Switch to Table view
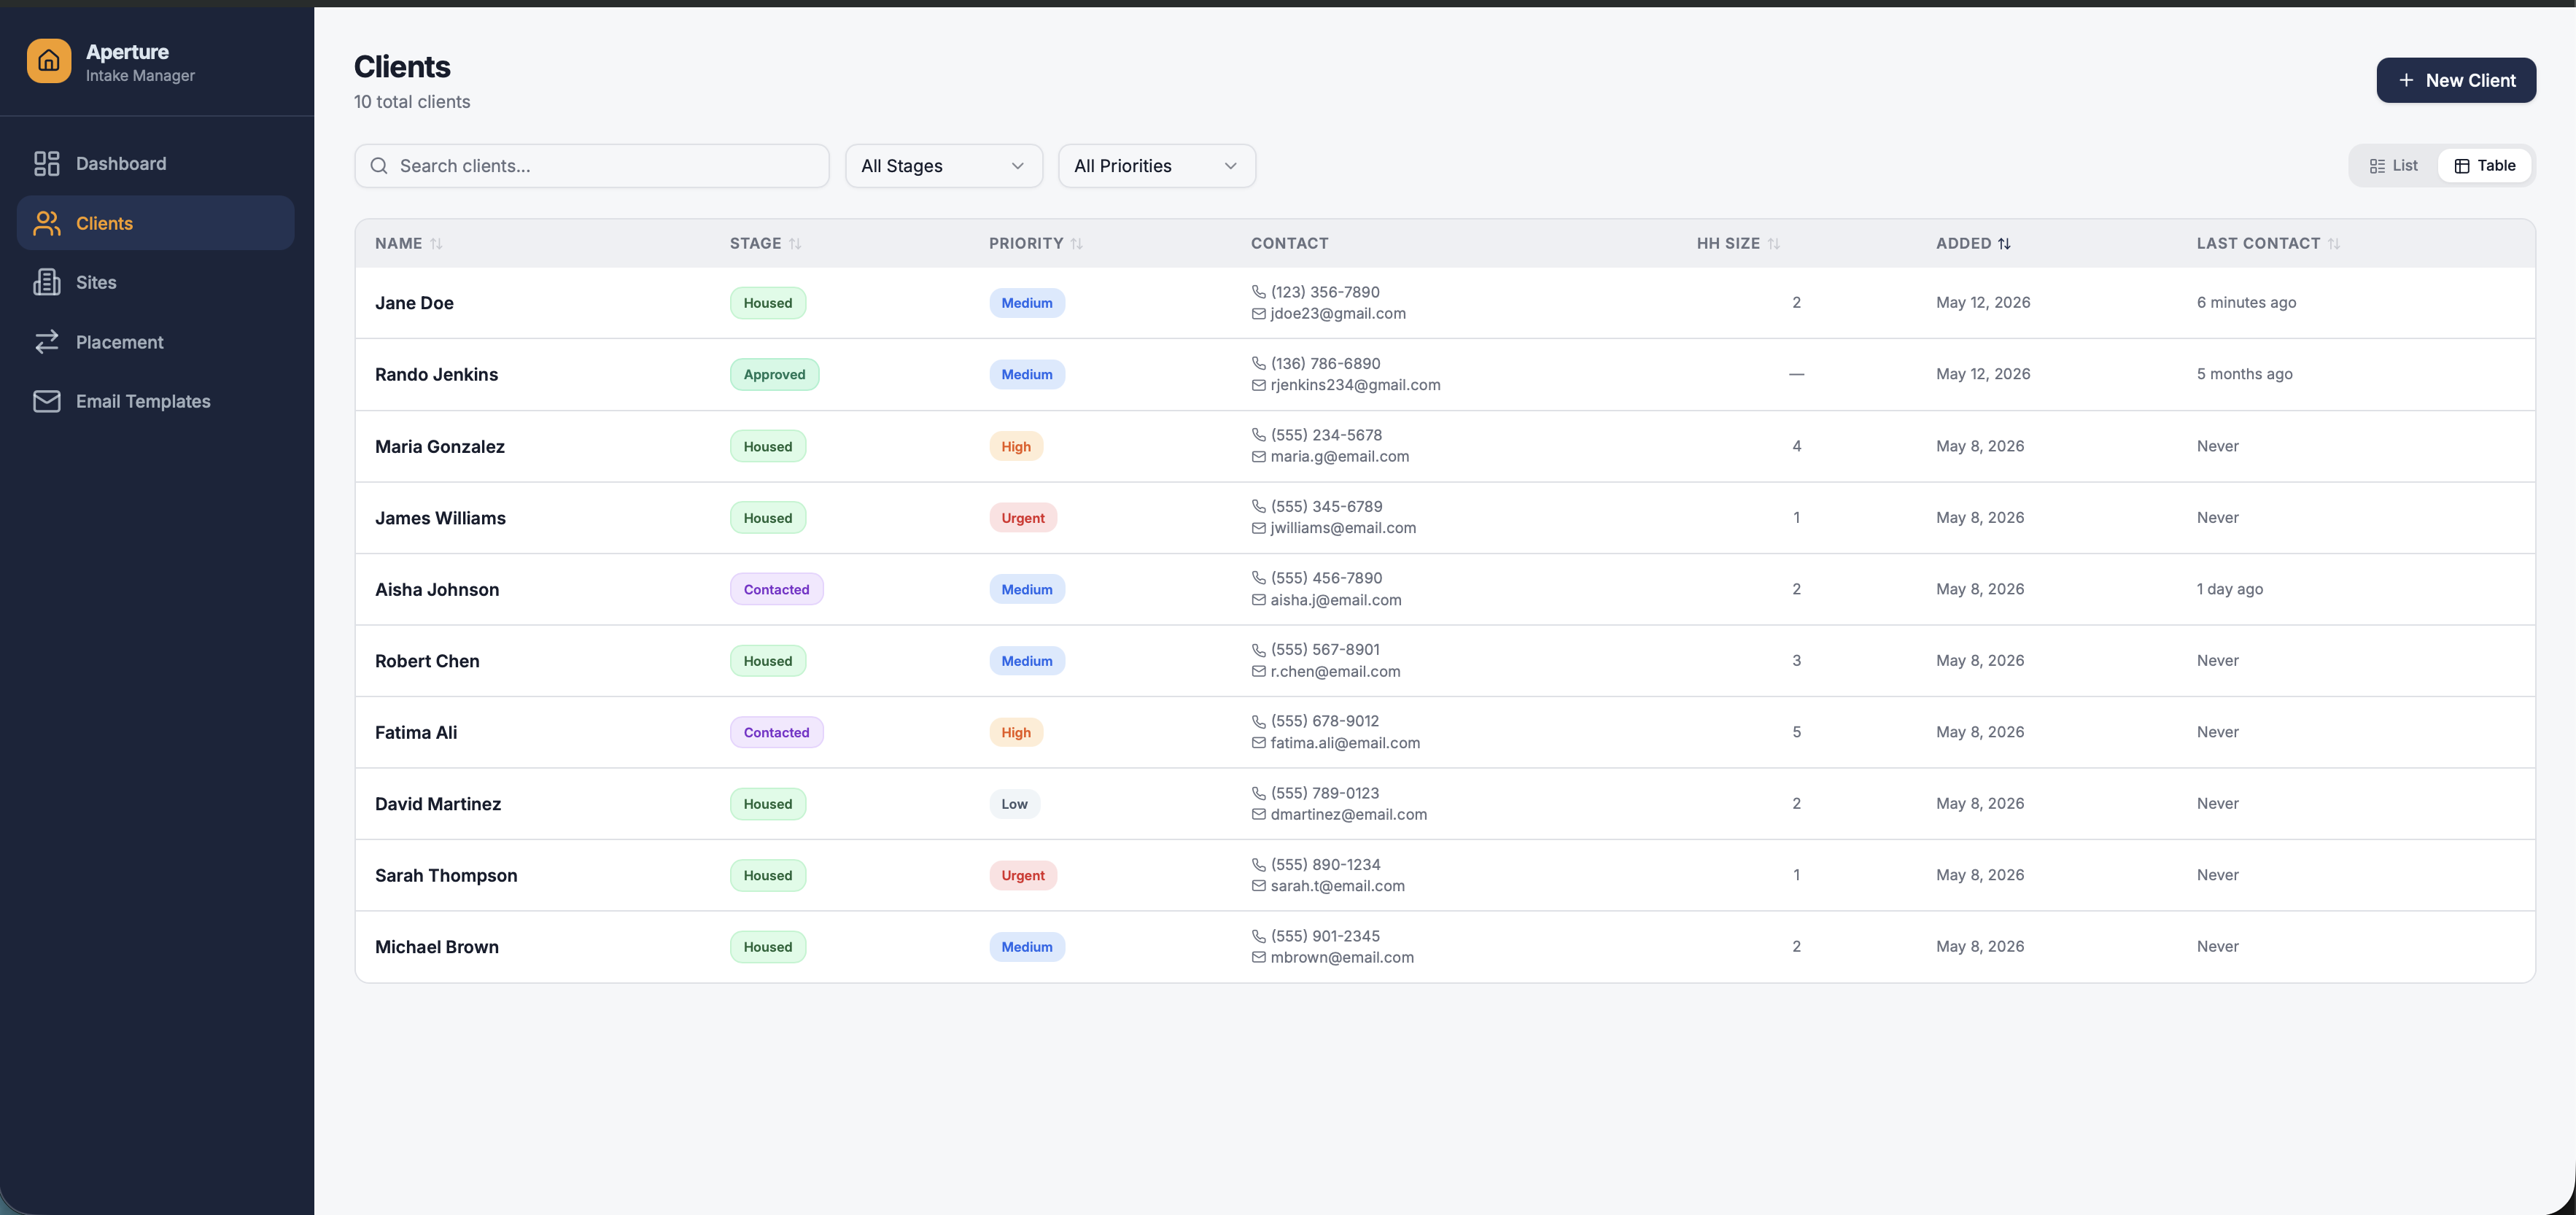This screenshot has height=1215, width=2576. coord(2484,166)
